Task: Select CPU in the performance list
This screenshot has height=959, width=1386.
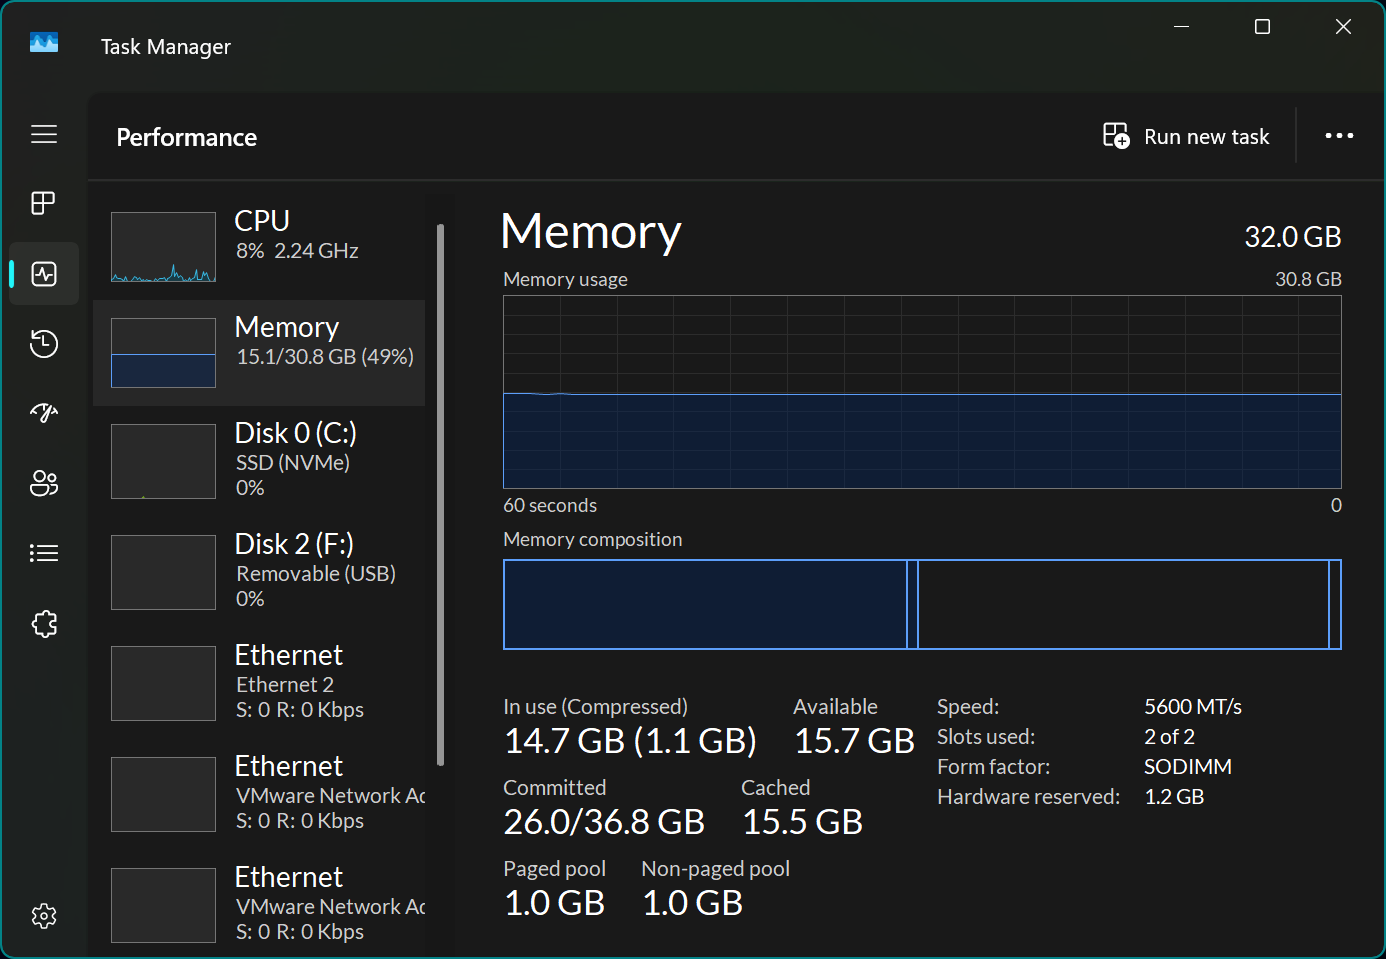Action: click(260, 245)
